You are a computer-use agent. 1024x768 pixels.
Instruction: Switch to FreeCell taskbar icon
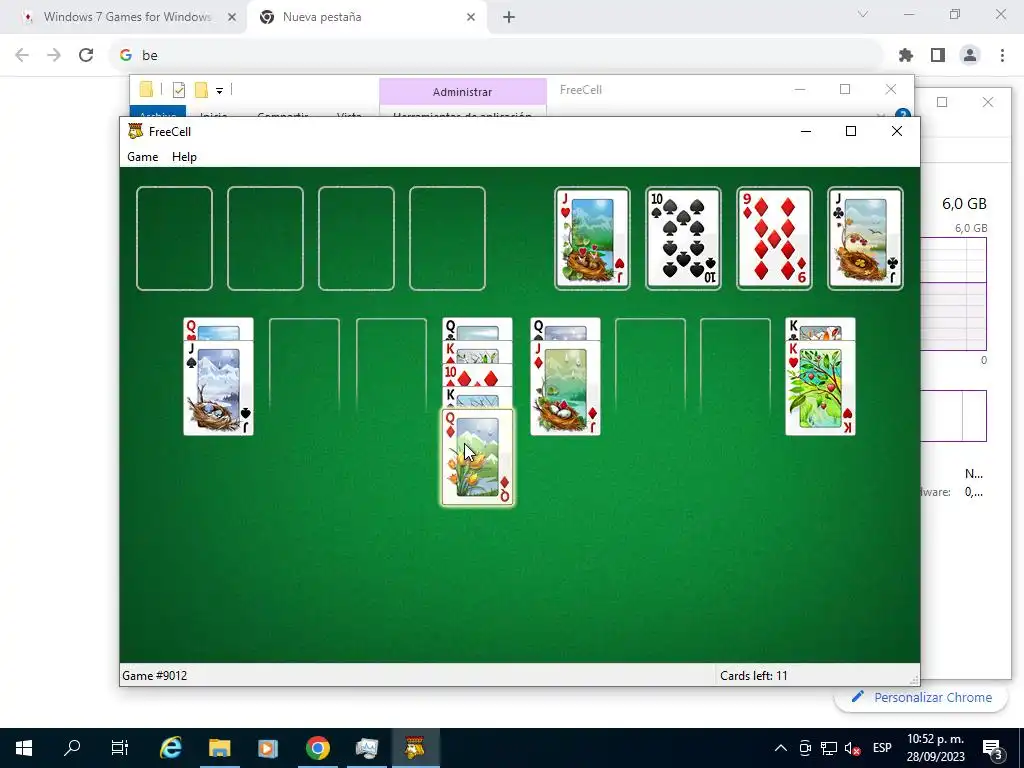pyautogui.click(x=415, y=748)
